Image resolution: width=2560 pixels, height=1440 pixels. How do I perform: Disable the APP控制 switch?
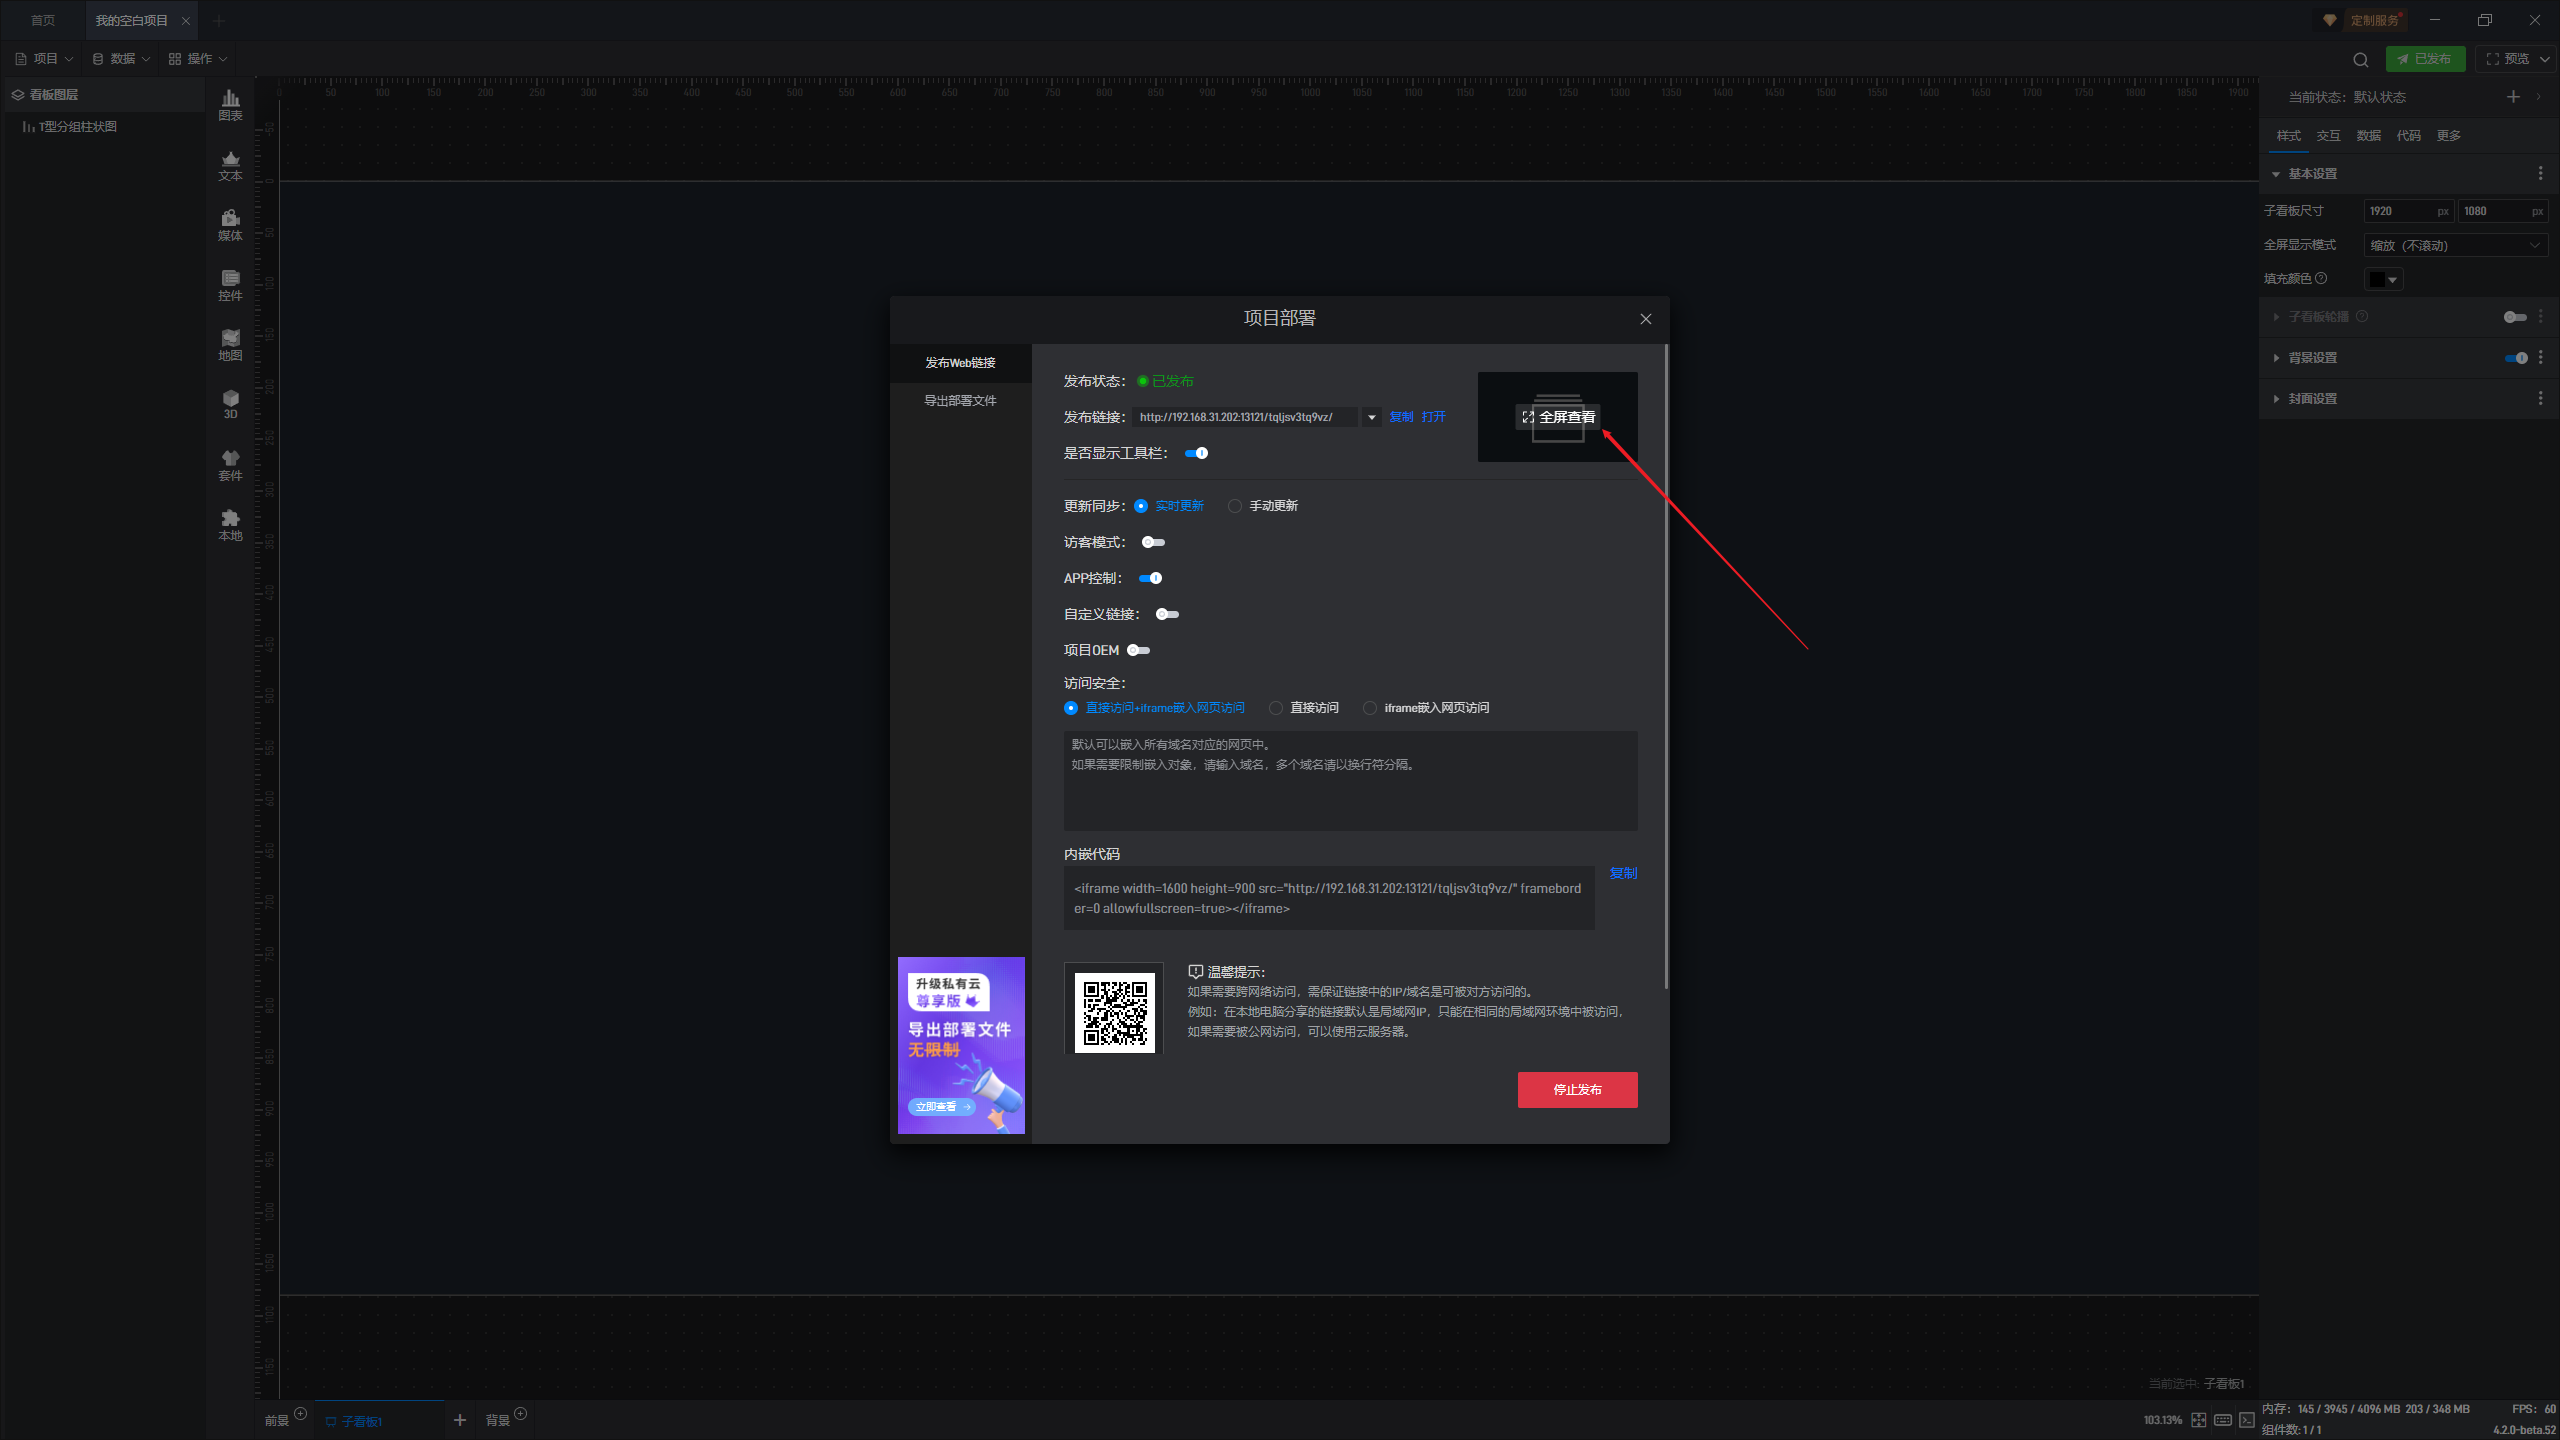coord(1151,578)
